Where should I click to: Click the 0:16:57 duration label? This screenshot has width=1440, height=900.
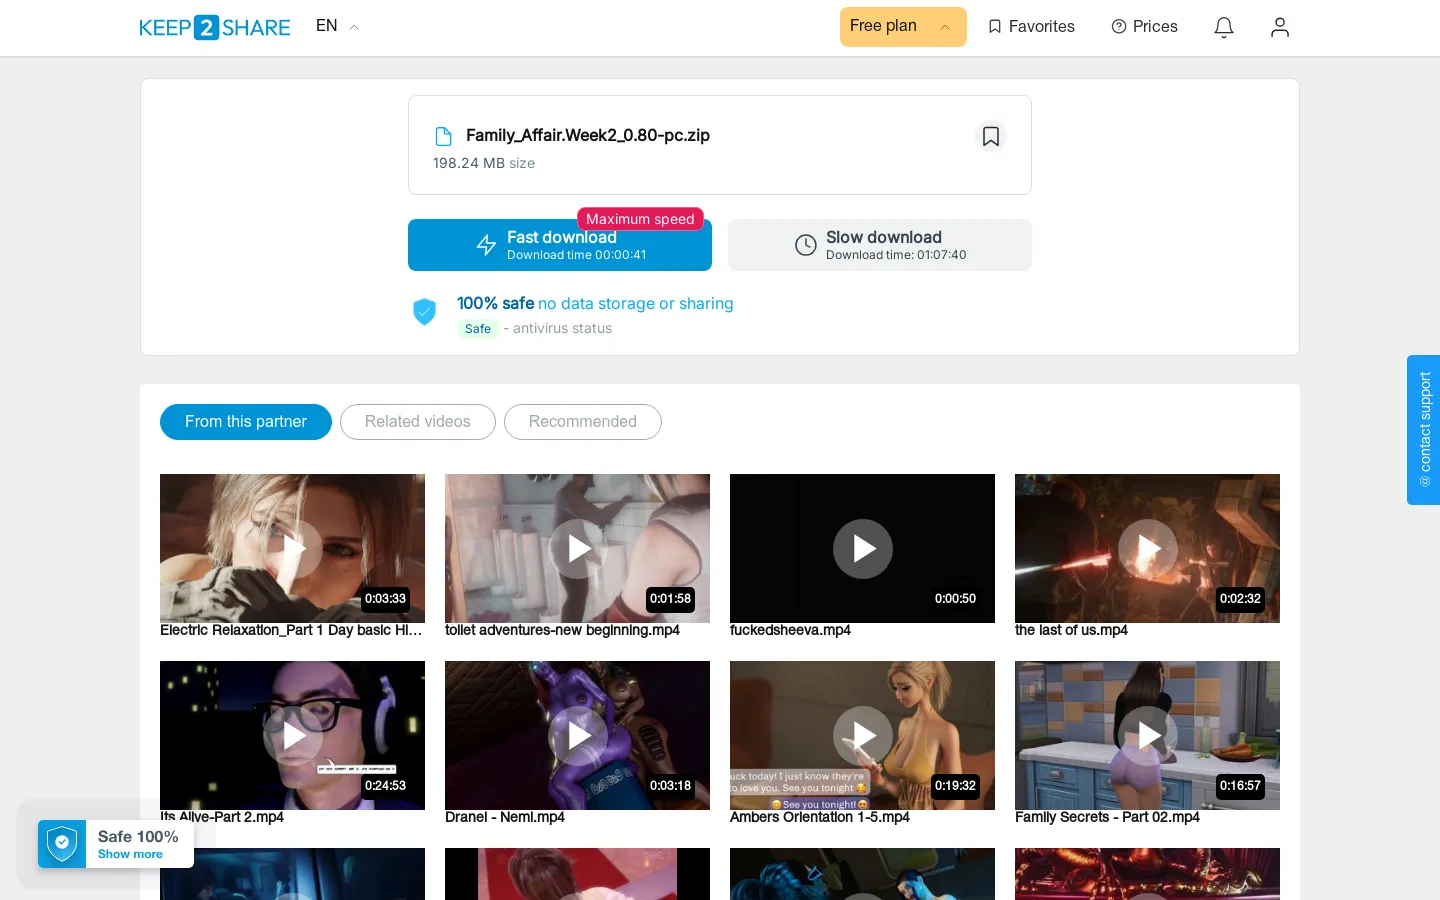coord(1240,786)
